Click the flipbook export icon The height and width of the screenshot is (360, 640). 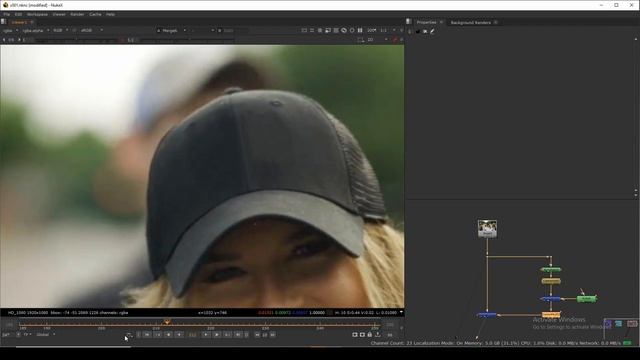[x=378, y=335]
